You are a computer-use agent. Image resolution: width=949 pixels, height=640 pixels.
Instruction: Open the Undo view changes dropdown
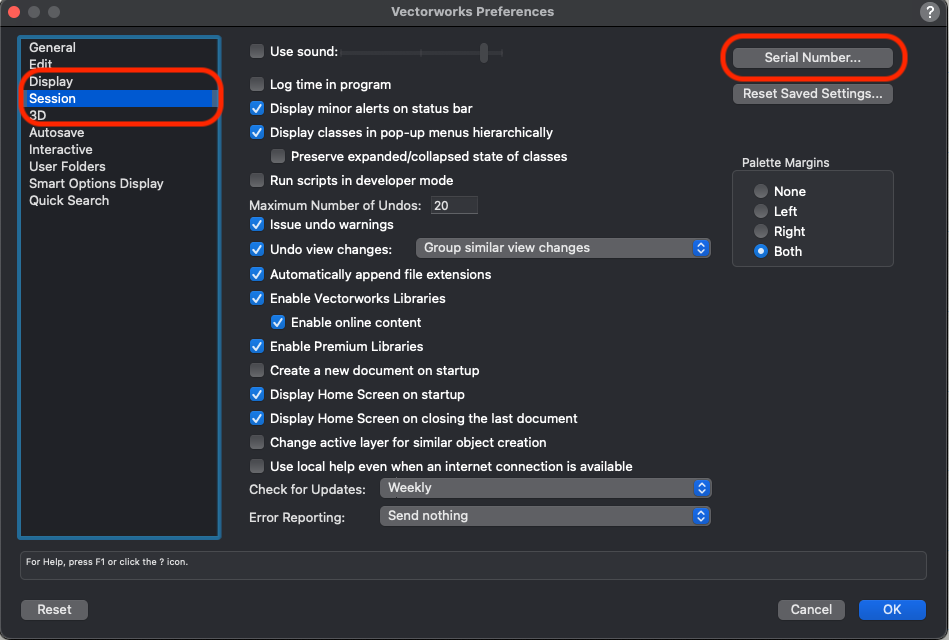[564, 248]
